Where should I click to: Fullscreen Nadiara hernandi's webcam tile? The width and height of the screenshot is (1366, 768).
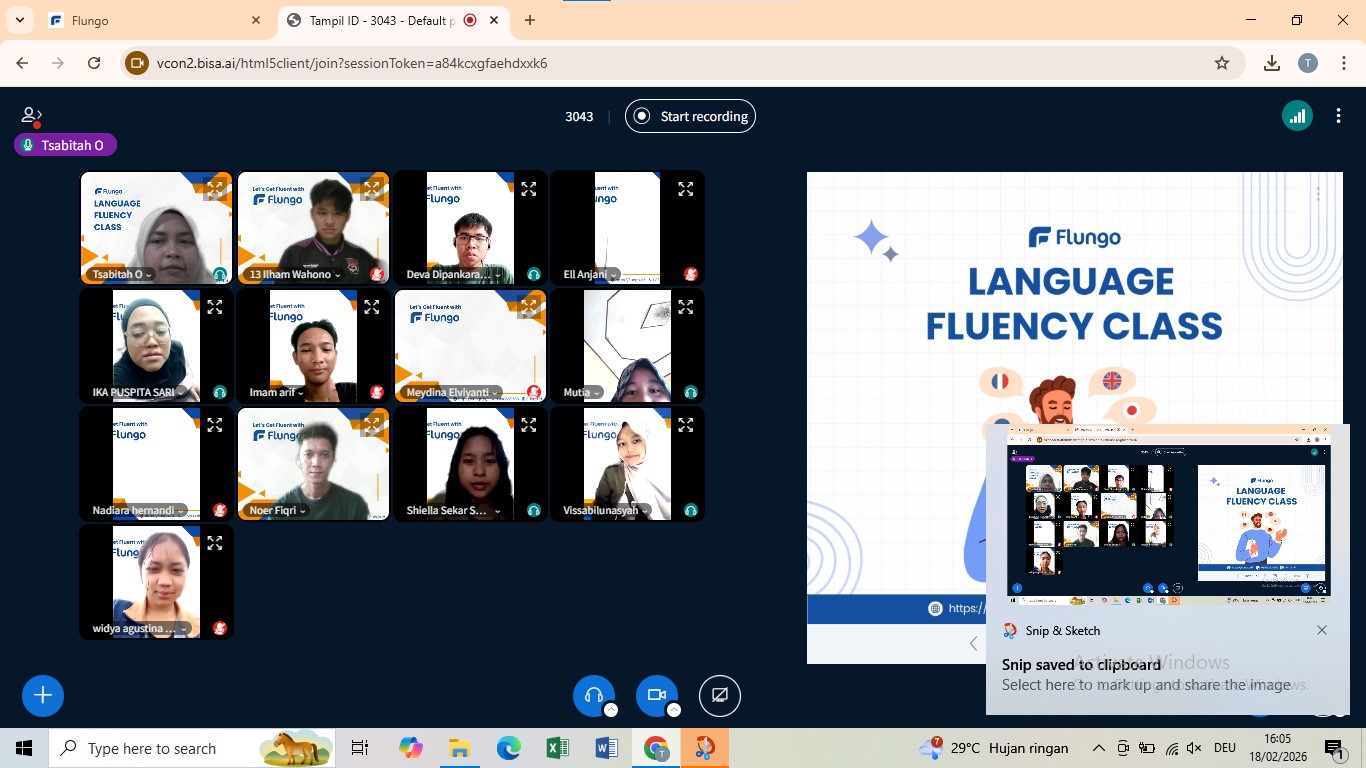click(x=215, y=424)
